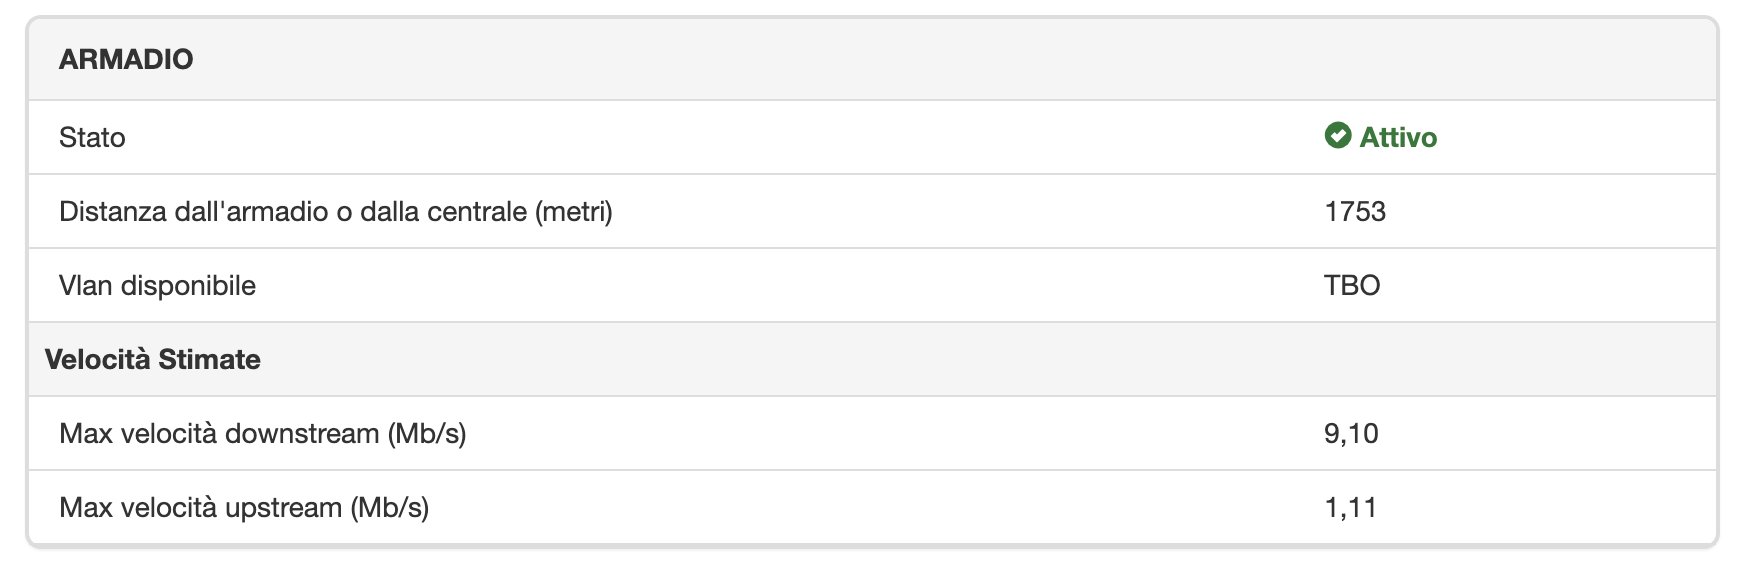Screen dimensions: 1744x576
Task: Click the word 'disponibile' in Vlan label
Action: pos(188,285)
